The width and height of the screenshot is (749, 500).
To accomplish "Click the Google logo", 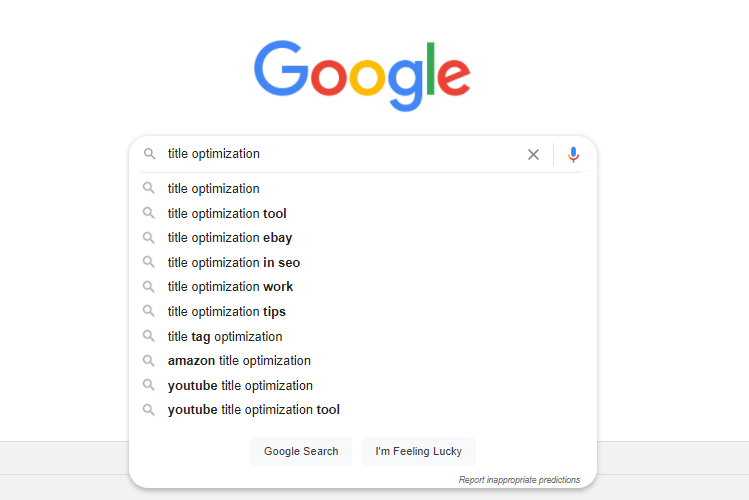I will point(362,75).
